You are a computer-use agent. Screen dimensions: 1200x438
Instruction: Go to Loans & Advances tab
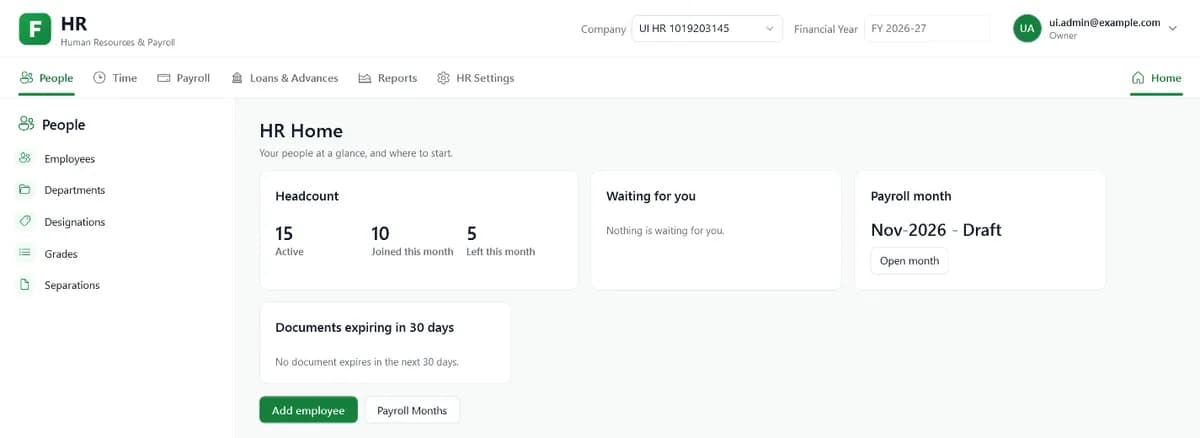(x=285, y=78)
